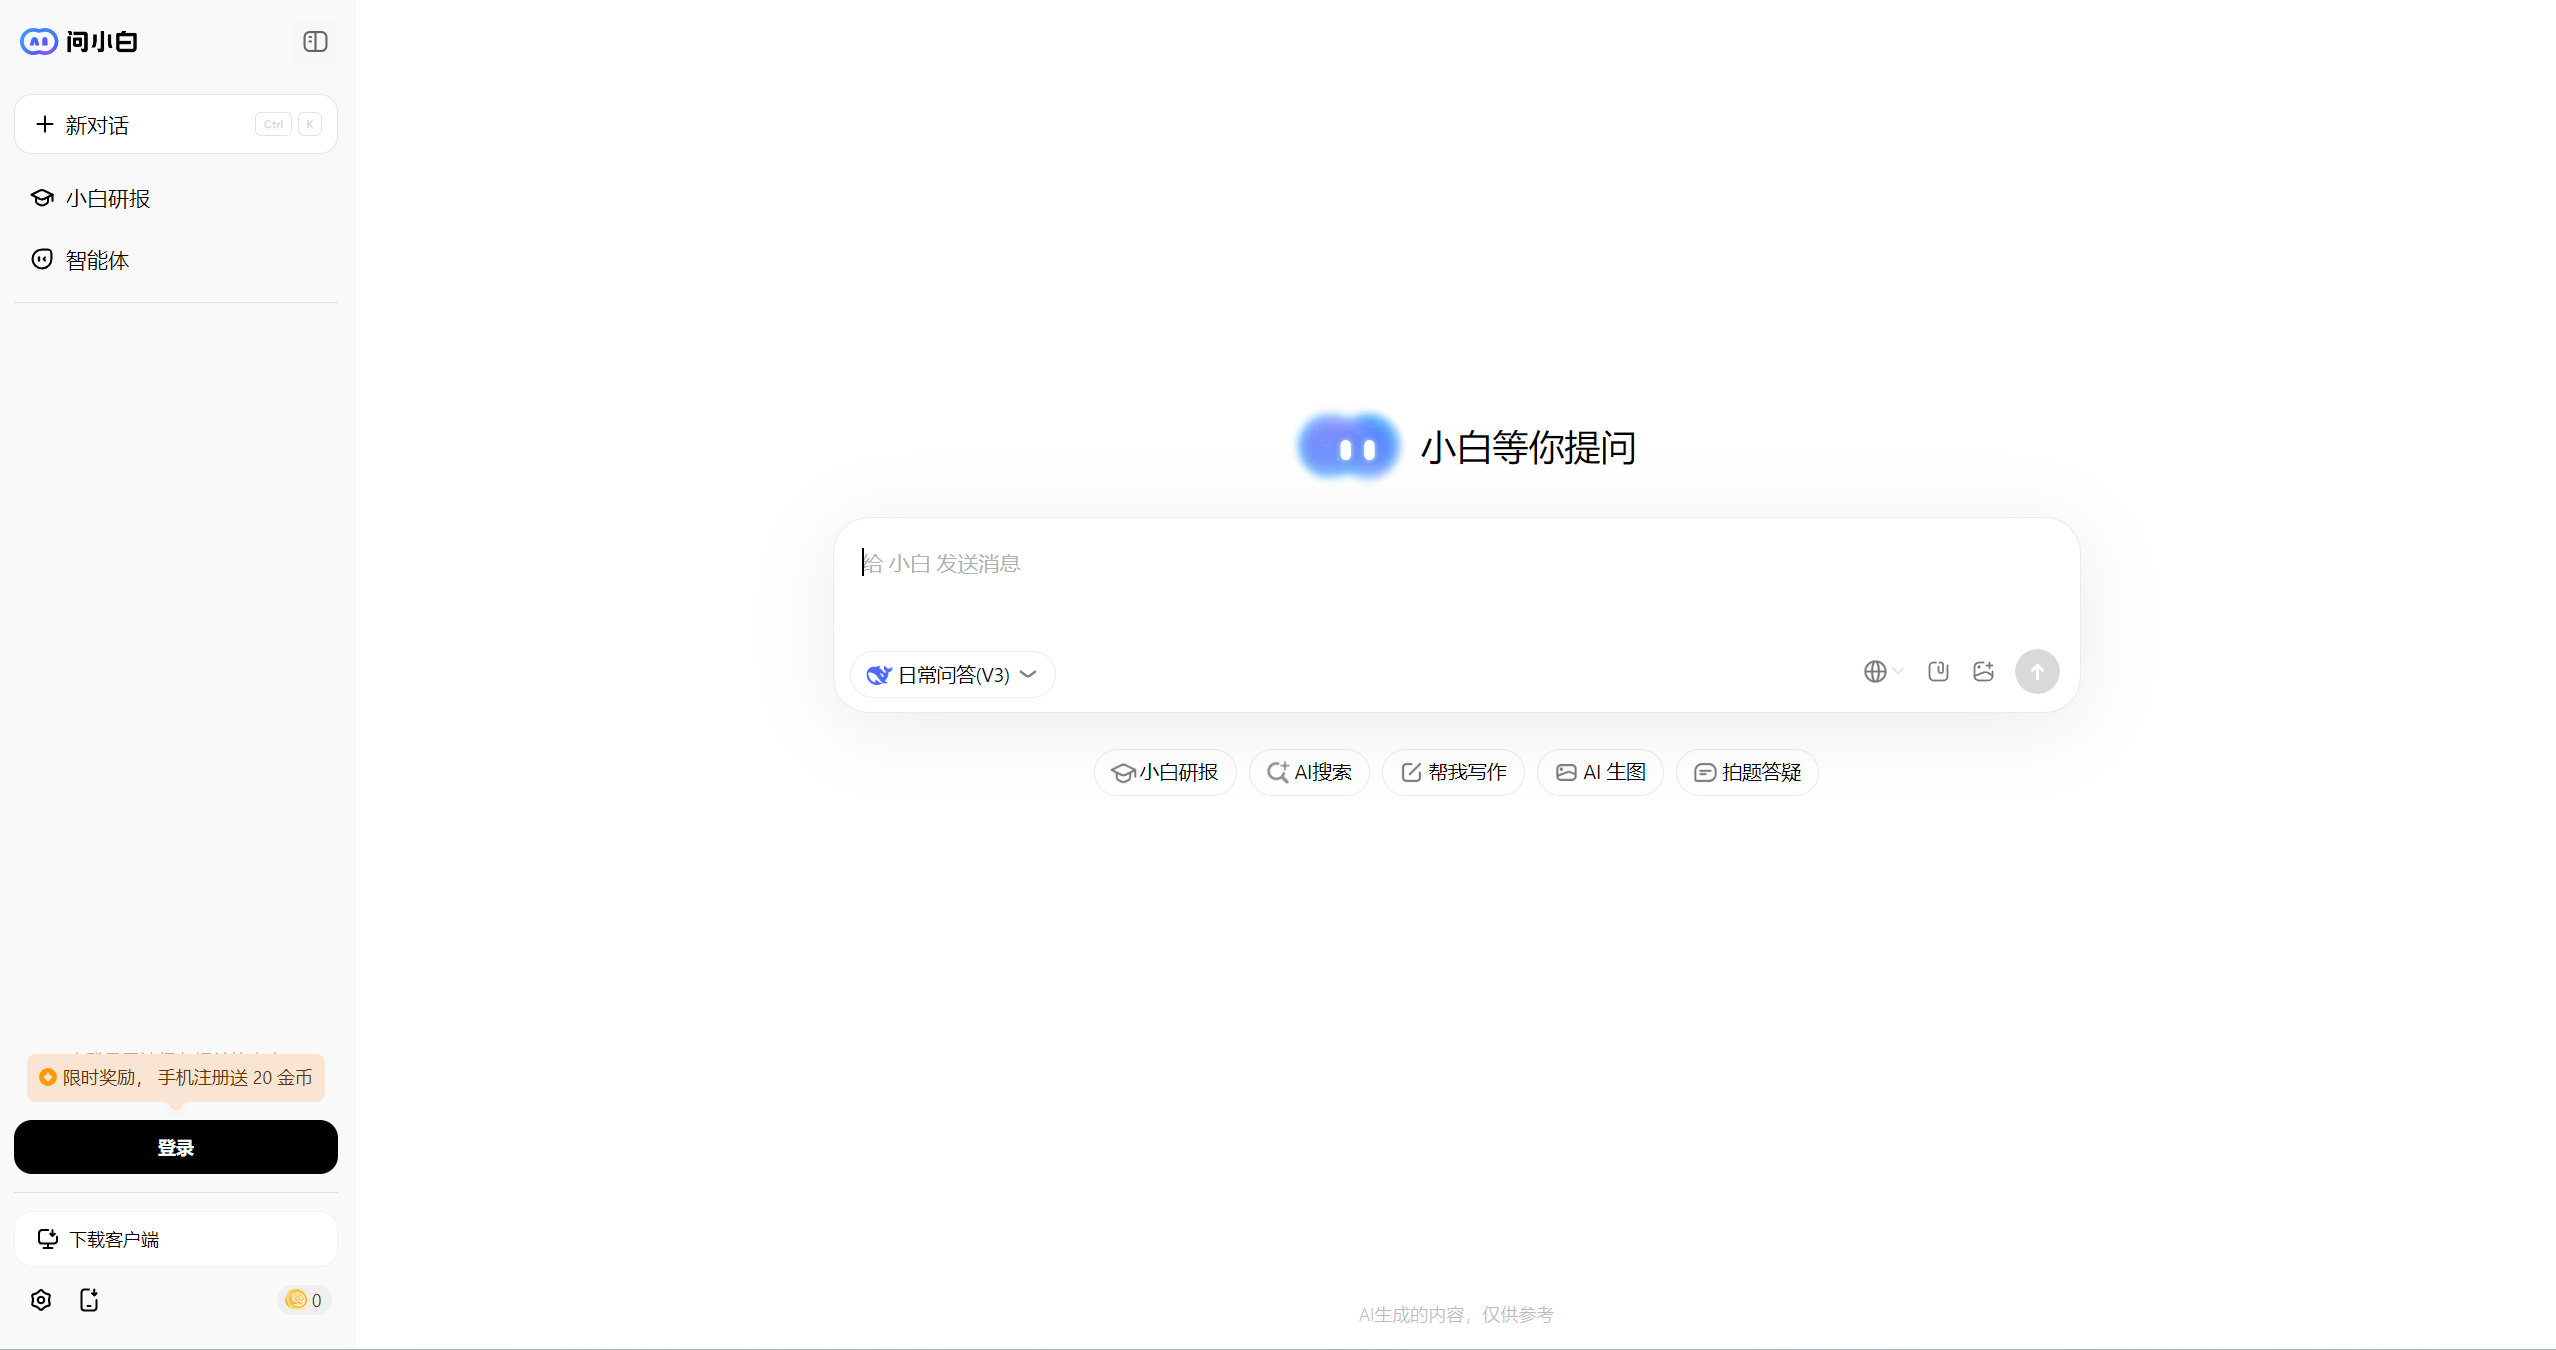Viewport: 2556px width, 1350px height.
Task: Select the AI搜索 quick-action chip
Action: (x=1309, y=772)
